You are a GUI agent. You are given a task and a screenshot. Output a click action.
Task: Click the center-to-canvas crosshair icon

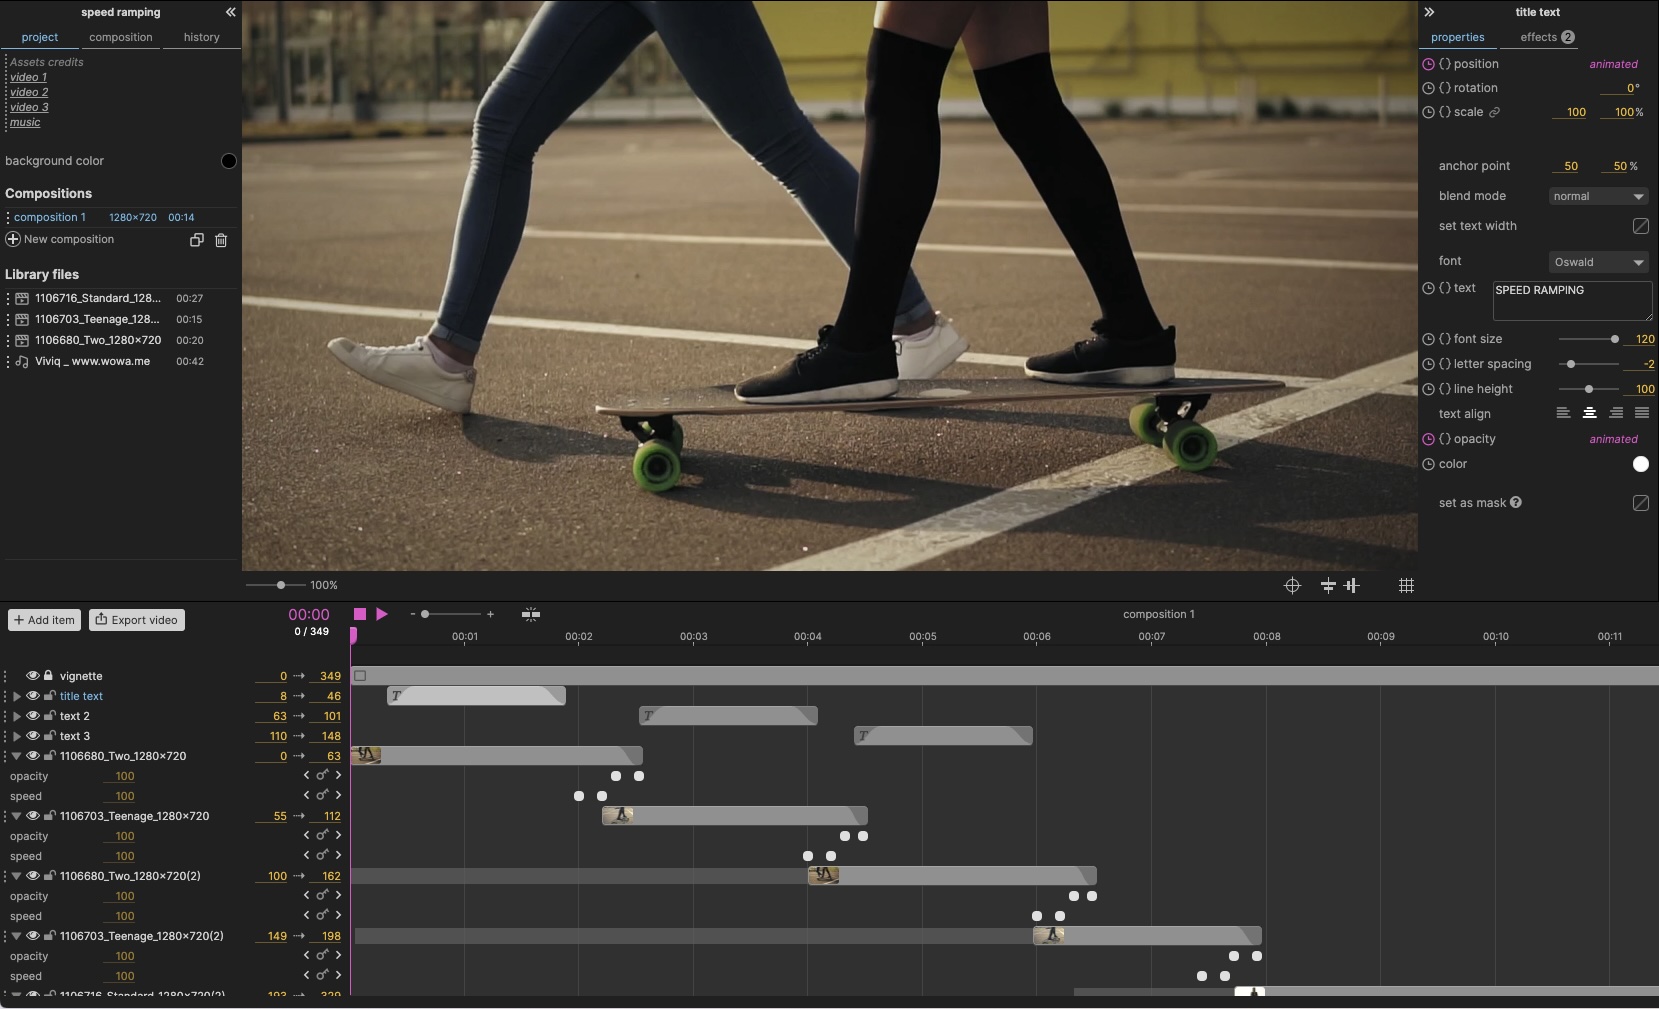point(1292,586)
